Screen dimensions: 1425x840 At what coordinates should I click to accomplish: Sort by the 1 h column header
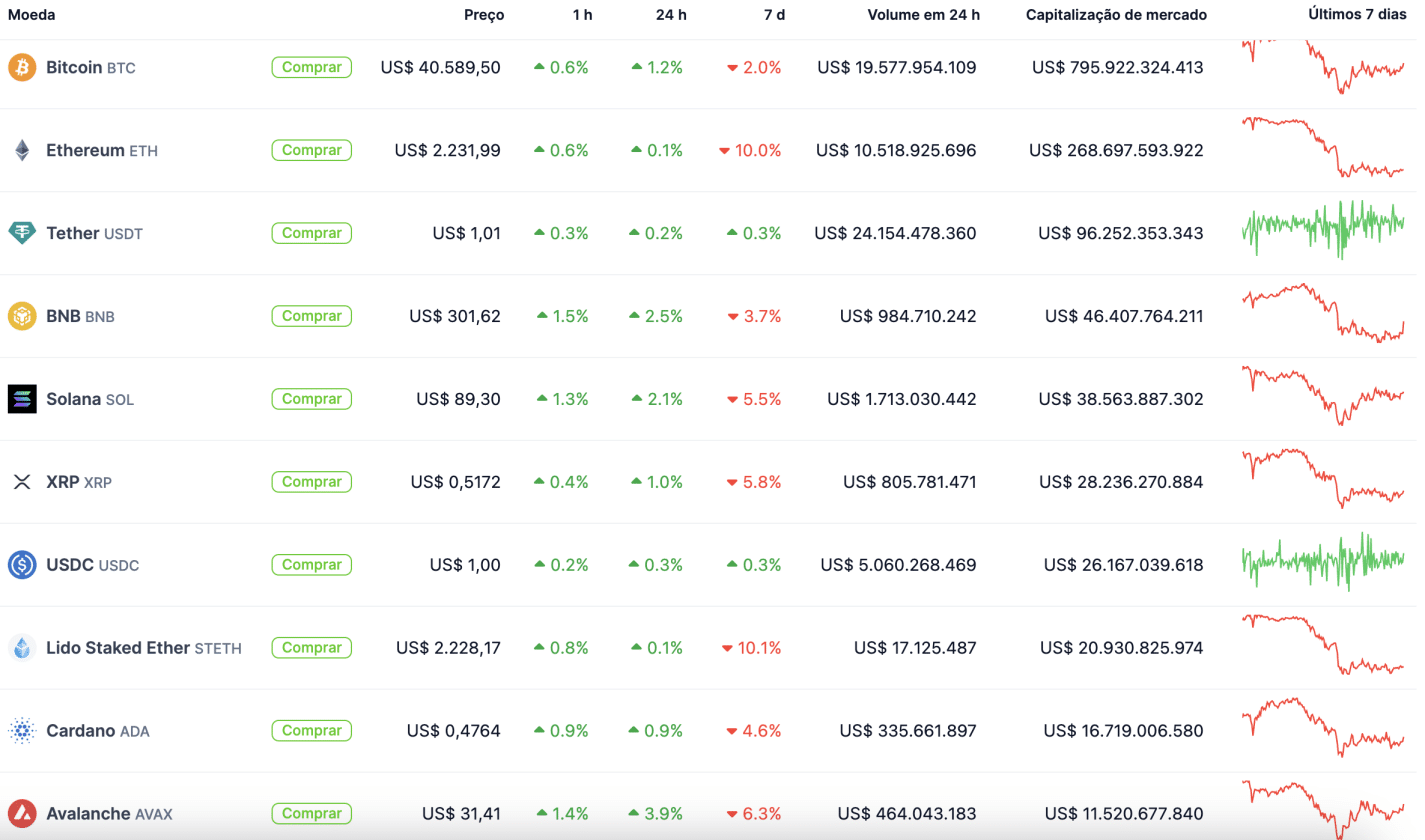[x=581, y=15]
